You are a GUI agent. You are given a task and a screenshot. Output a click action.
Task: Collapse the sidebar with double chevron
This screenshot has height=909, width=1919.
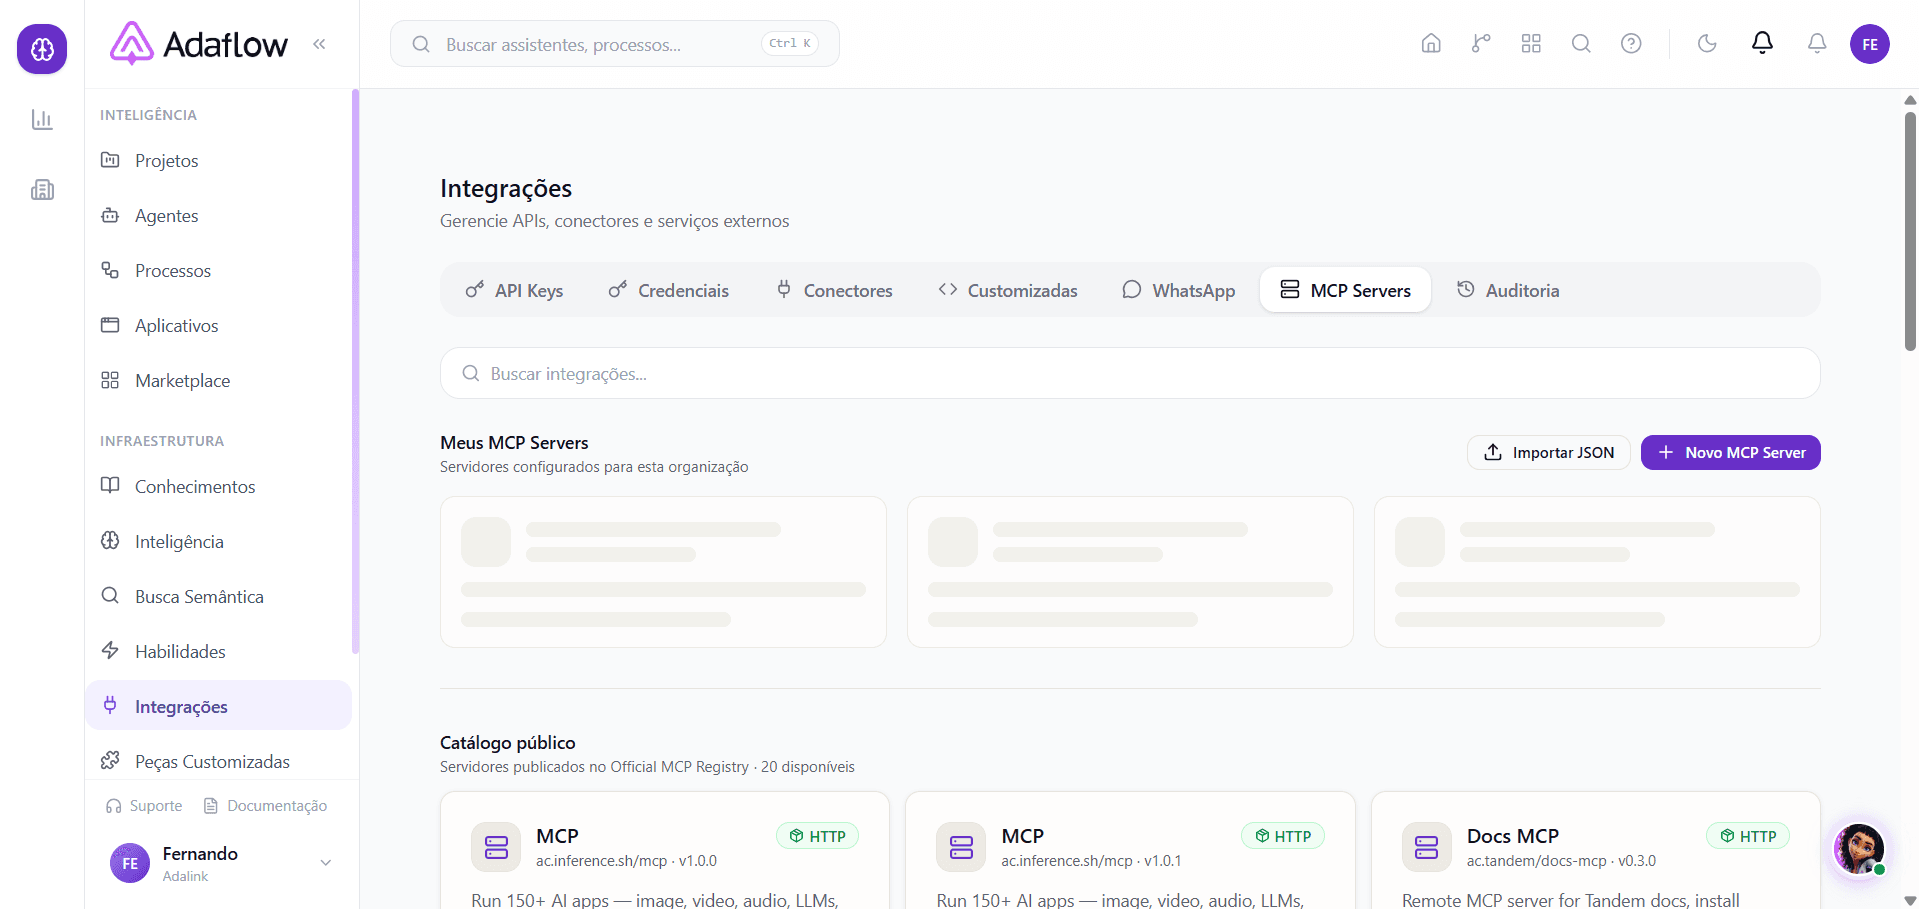319,44
